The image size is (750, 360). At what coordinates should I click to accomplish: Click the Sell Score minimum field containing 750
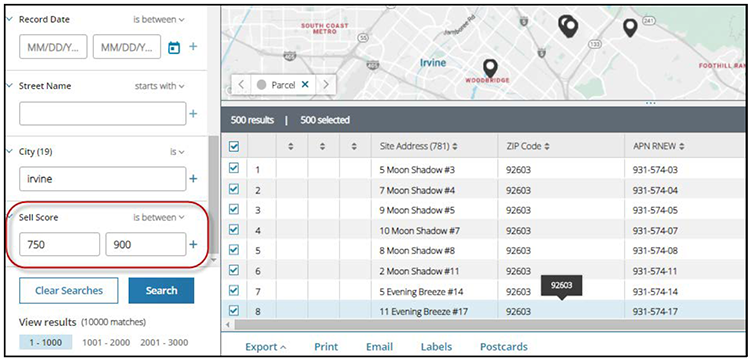tap(59, 244)
